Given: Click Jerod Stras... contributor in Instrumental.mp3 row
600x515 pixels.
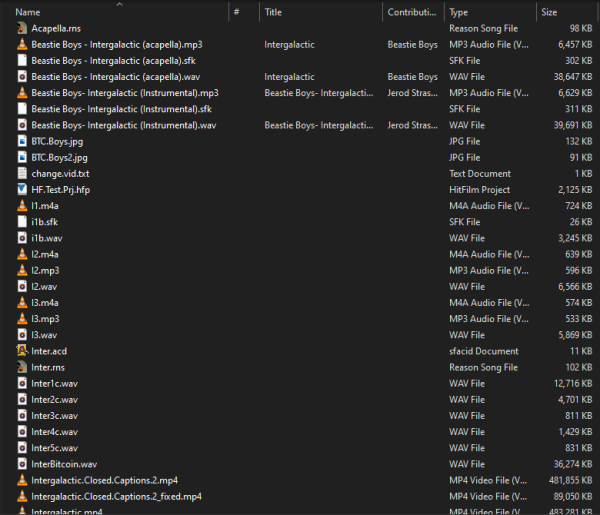Looking at the screenshot, I should 412,93.
